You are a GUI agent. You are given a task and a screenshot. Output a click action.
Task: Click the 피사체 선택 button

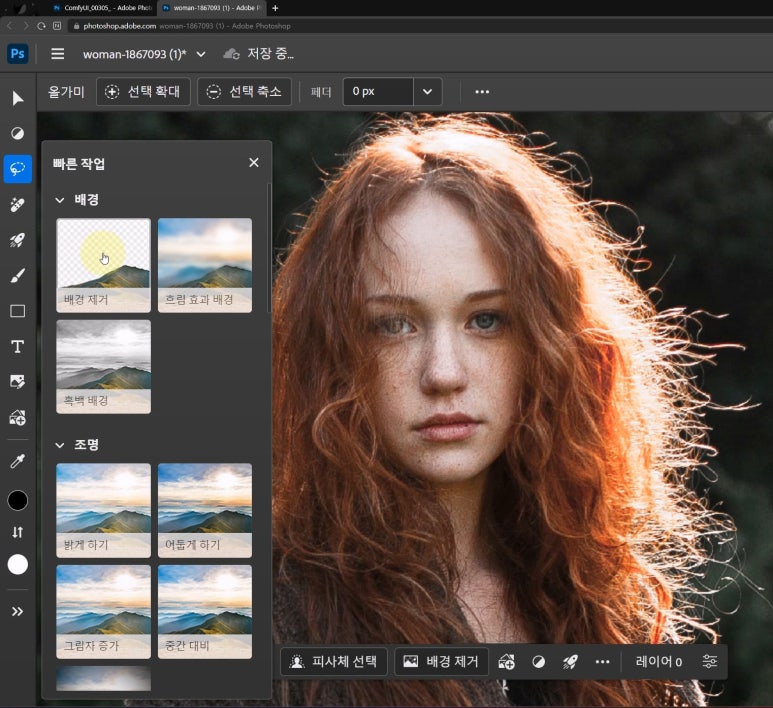tap(334, 662)
